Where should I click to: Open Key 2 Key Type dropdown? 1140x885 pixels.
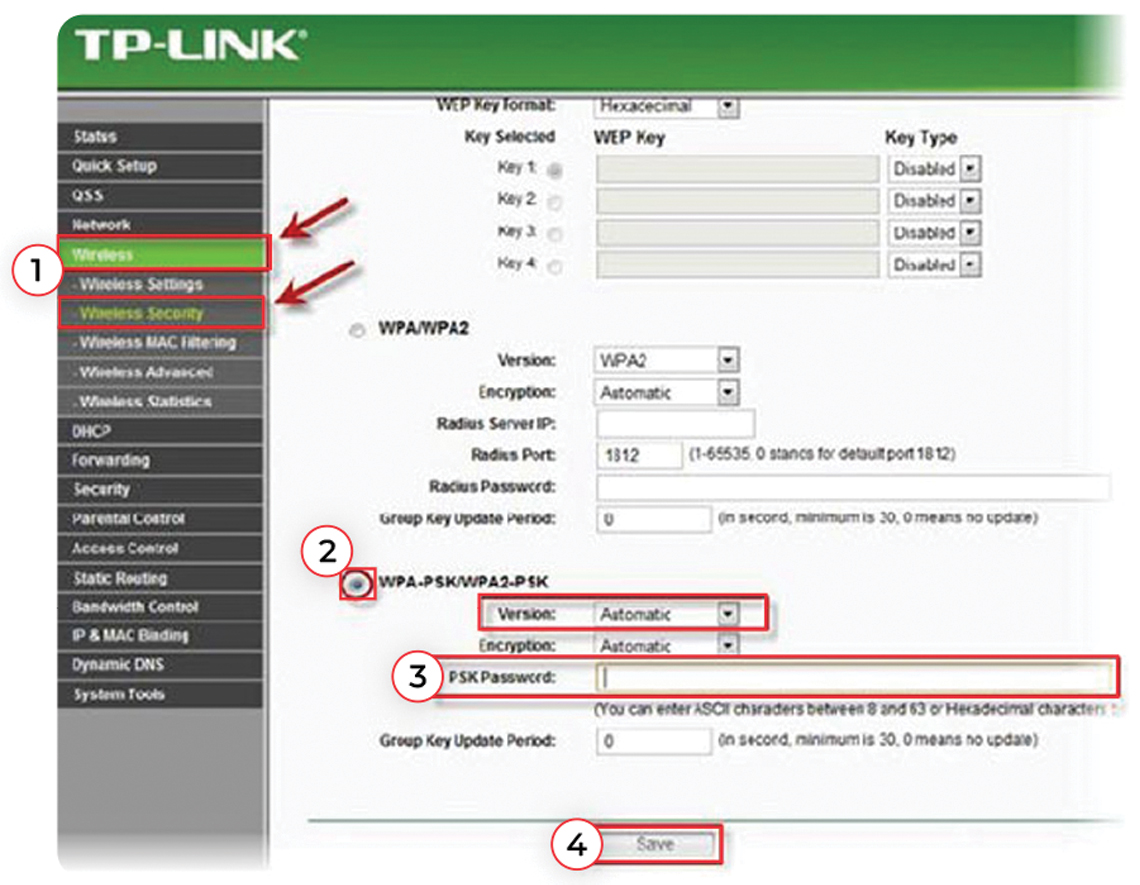point(934,201)
